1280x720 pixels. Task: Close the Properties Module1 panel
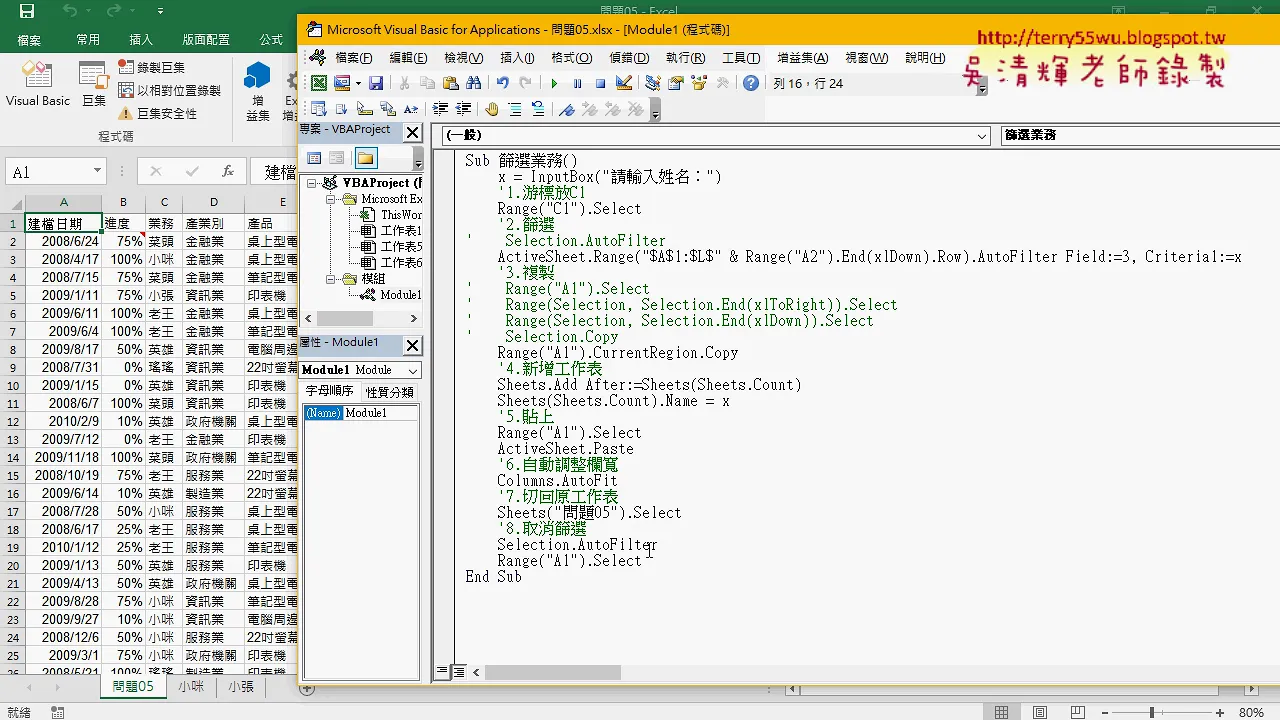coord(412,345)
